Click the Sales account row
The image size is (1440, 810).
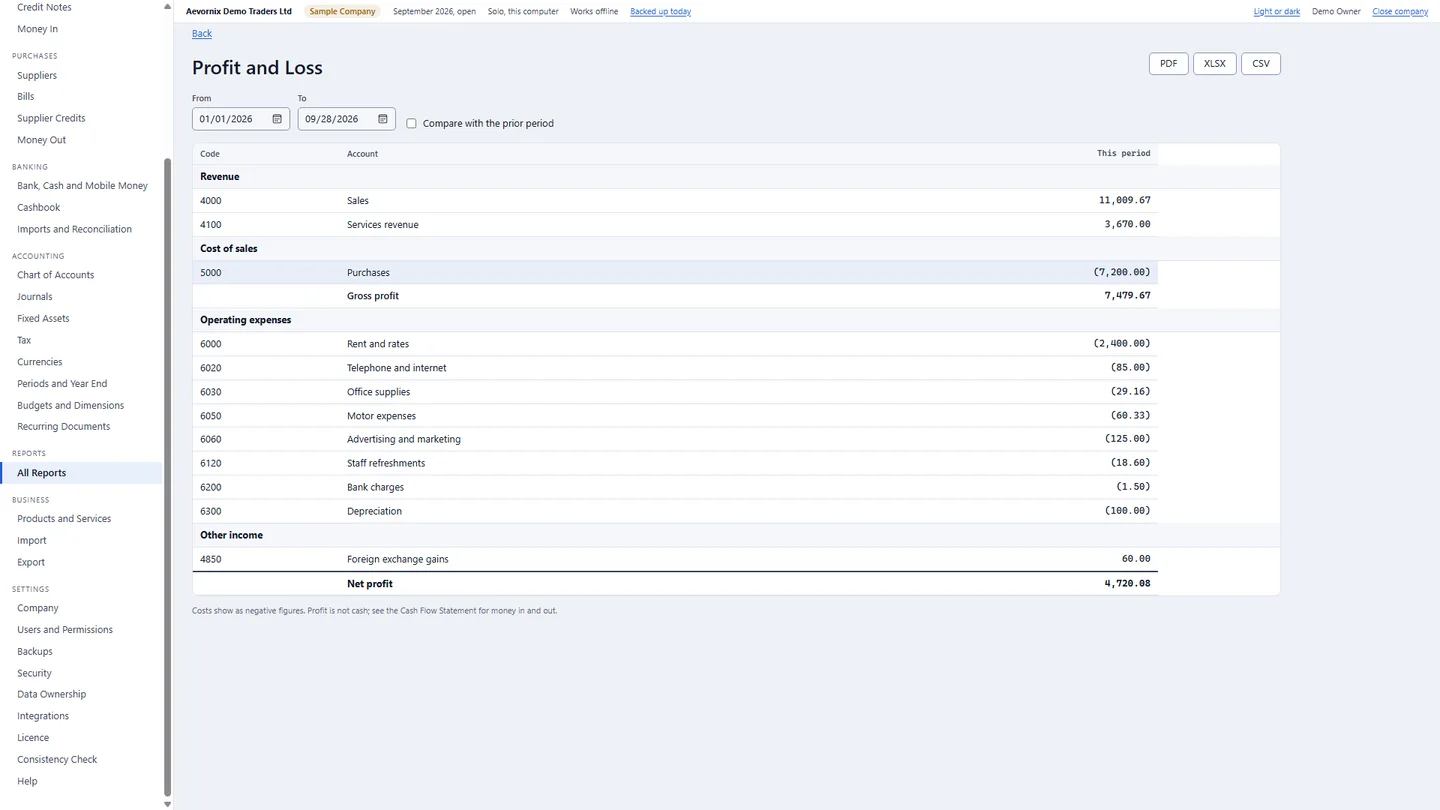click(675, 201)
